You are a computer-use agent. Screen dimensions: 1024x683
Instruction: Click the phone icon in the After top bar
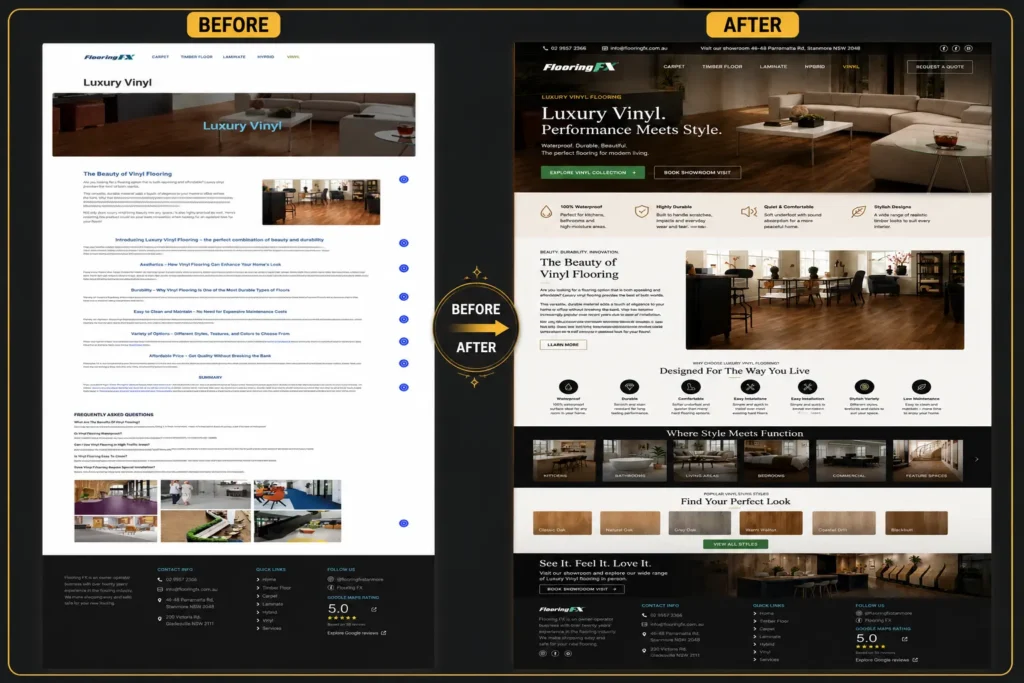pyautogui.click(x=545, y=48)
